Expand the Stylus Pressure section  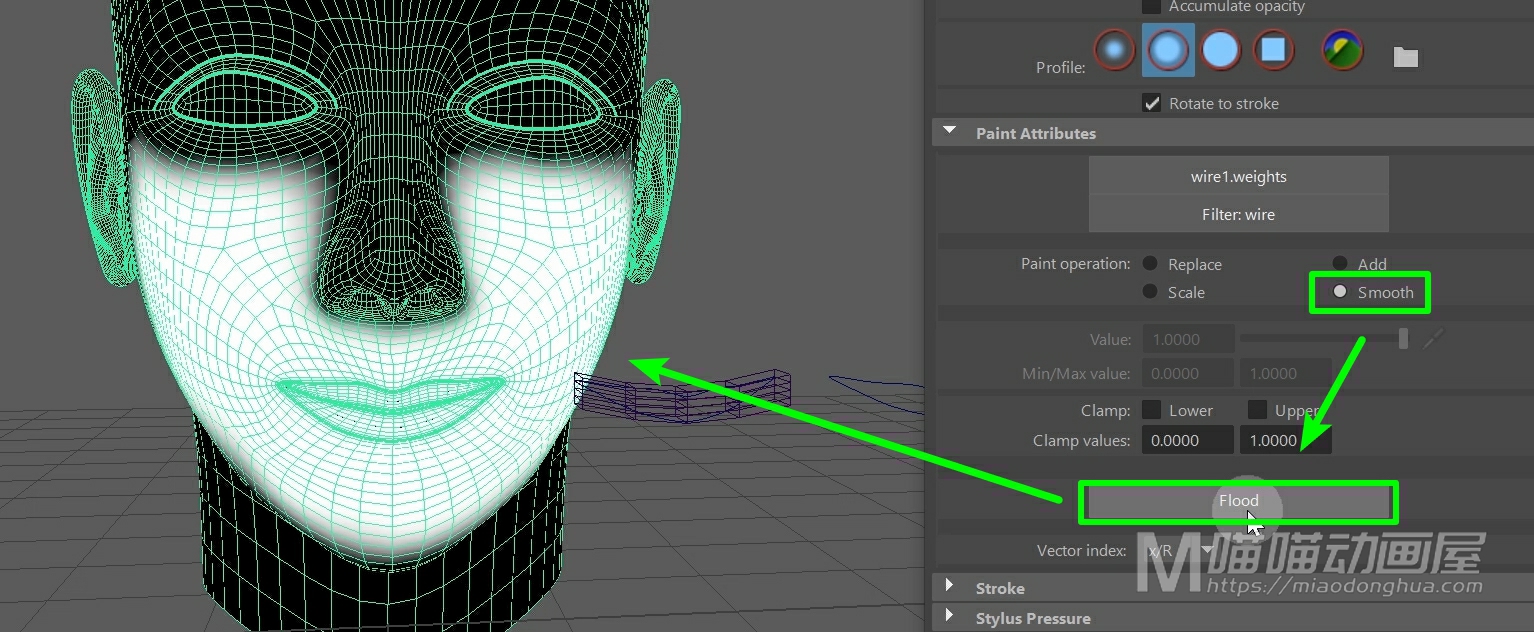(x=950, y=618)
